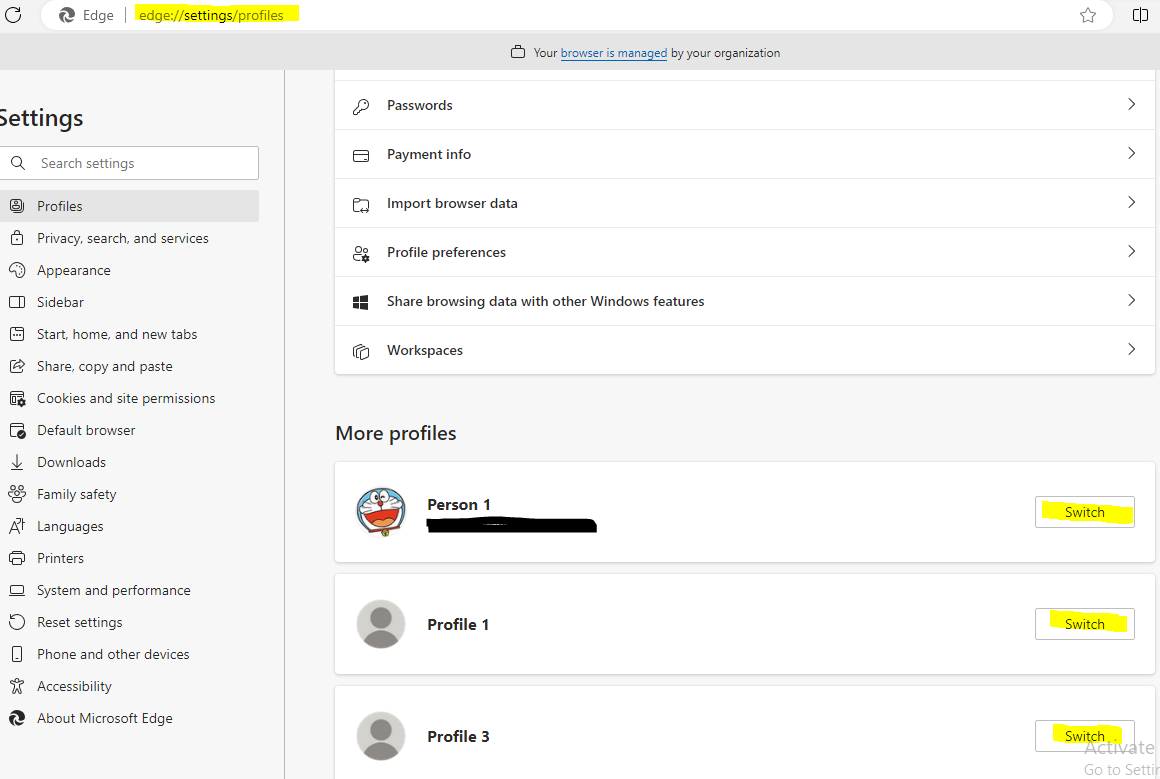Click the Default browser icon

(17, 430)
